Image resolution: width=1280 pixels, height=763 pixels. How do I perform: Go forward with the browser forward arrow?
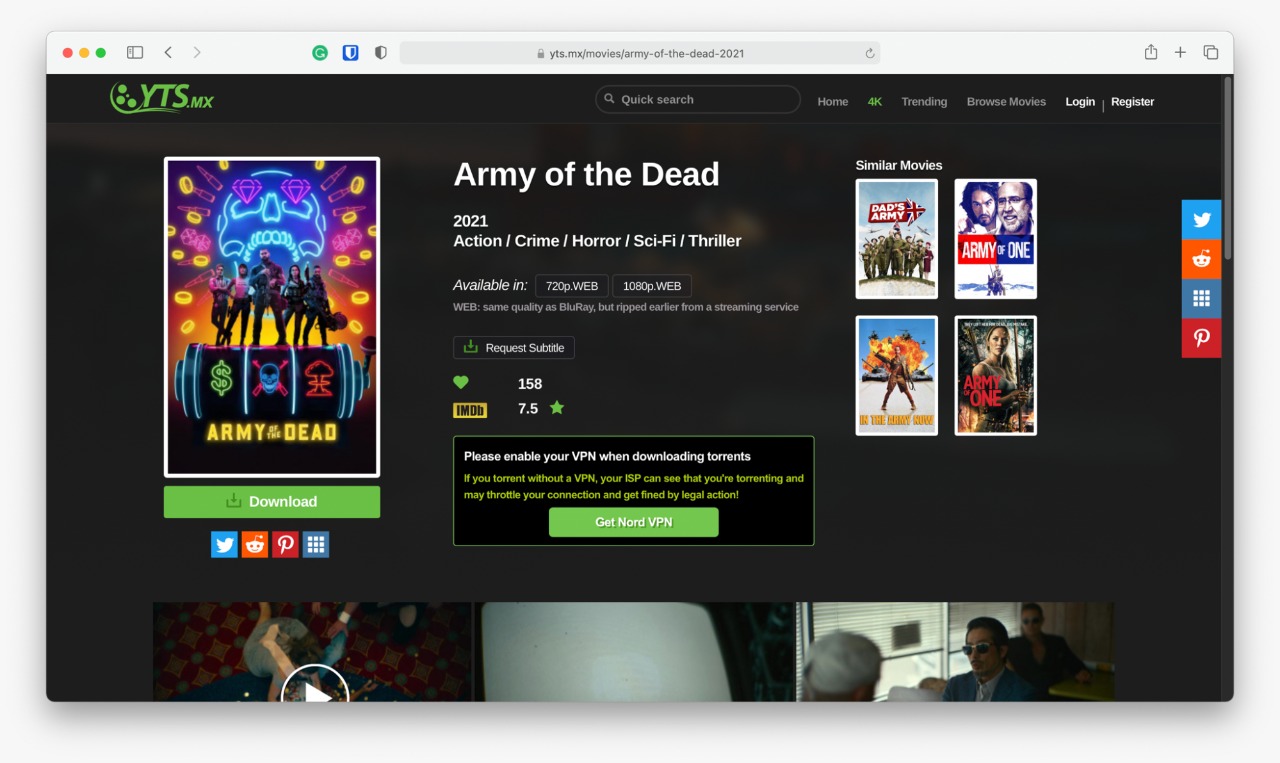[x=197, y=52]
